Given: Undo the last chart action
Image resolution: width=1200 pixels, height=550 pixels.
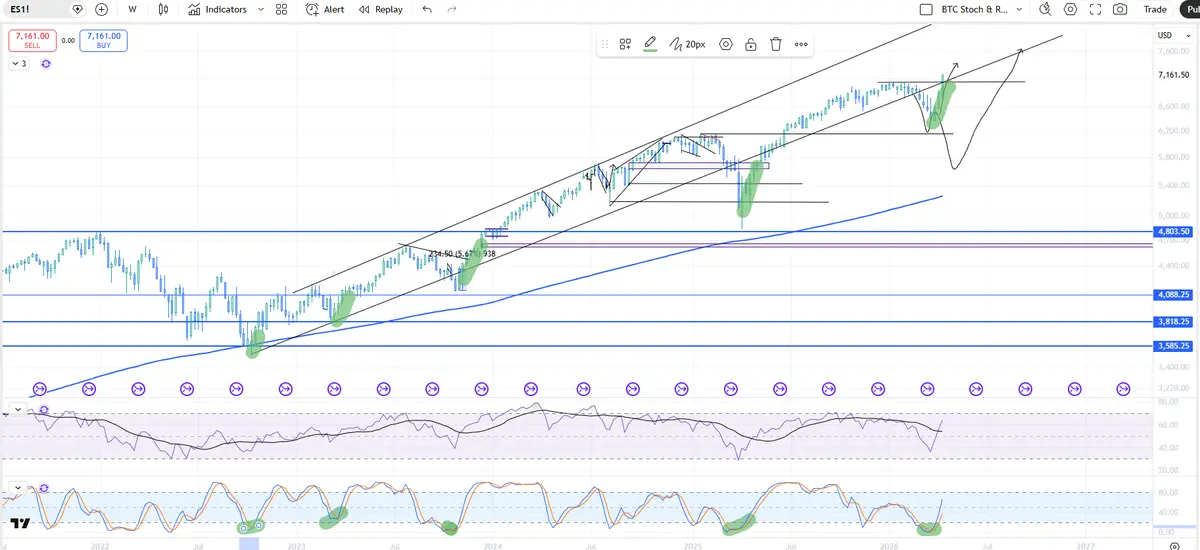Looking at the screenshot, I should coord(427,9).
